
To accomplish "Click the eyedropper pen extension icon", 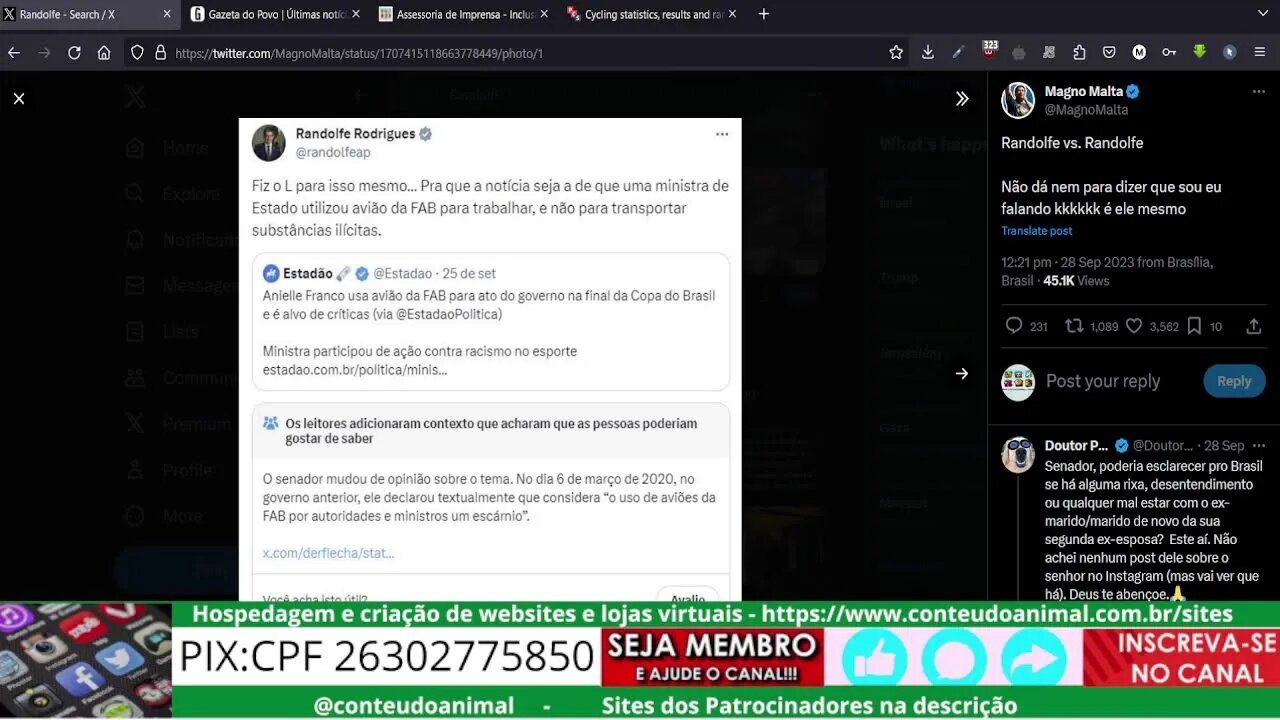I will [958, 52].
